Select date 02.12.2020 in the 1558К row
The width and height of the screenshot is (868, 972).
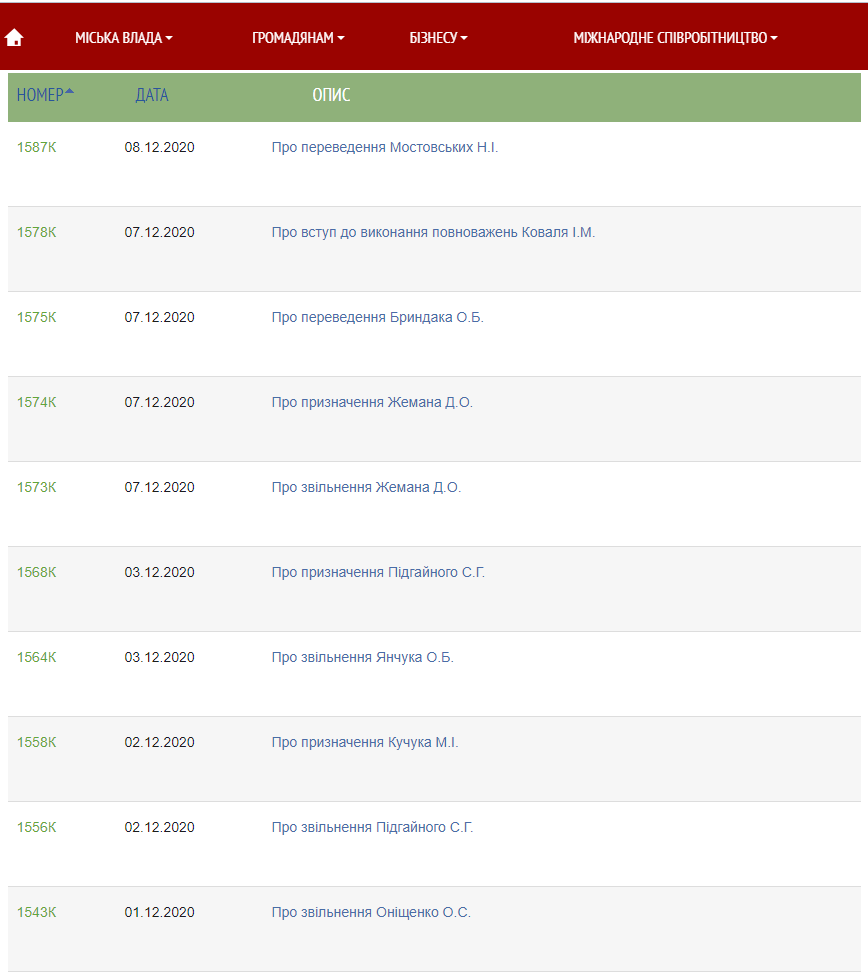click(x=159, y=742)
